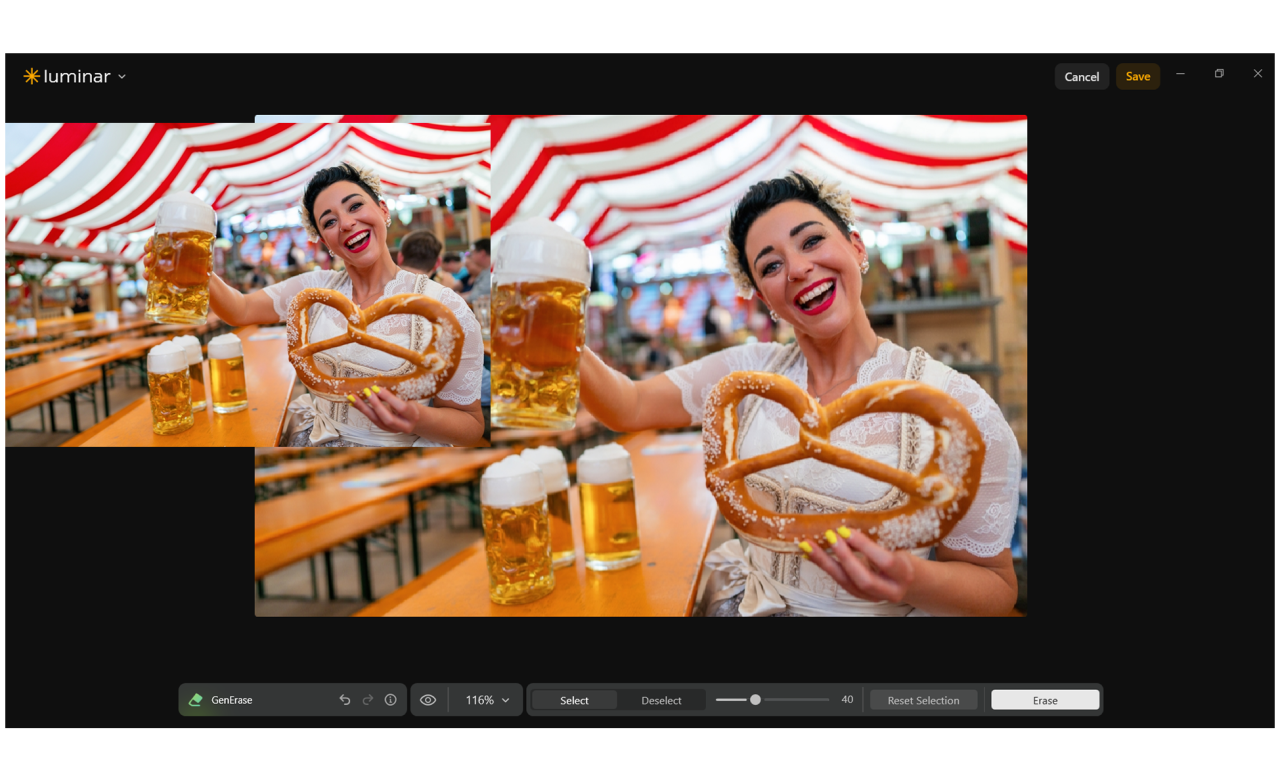Save the edited image
This screenshot has width=1280, height=782.
click(1138, 77)
